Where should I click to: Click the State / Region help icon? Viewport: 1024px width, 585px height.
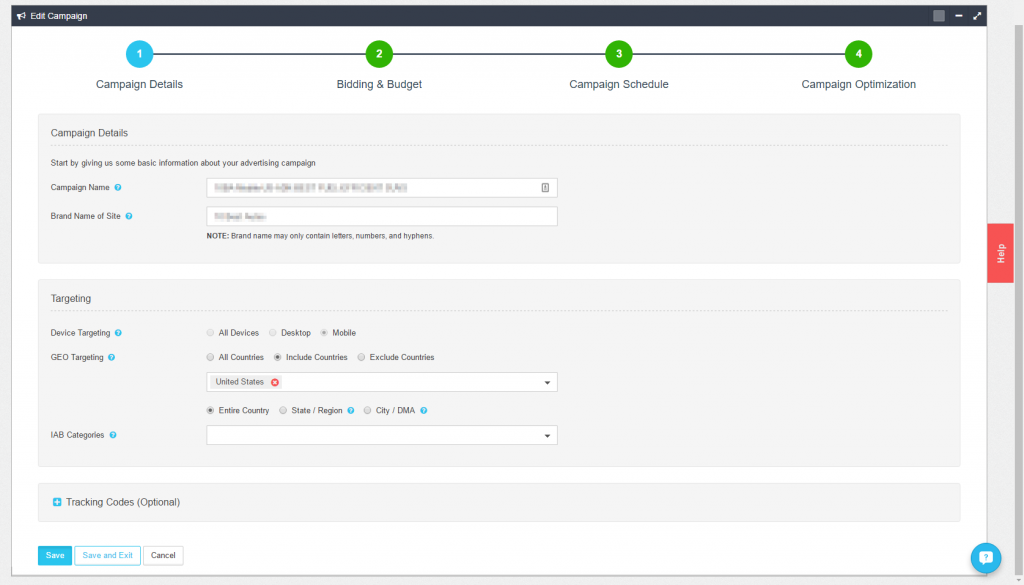pyautogui.click(x=351, y=411)
